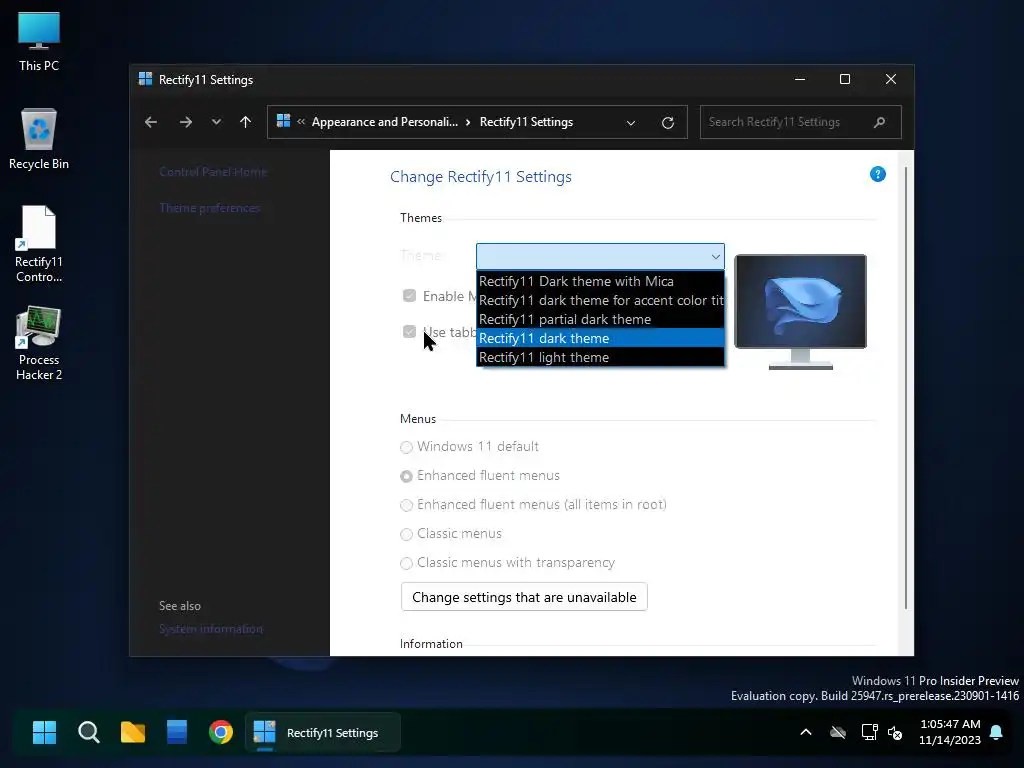Open the clock showing 1:05:47 AM
The width and height of the screenshot is (1024, 768).
(950, 732)
